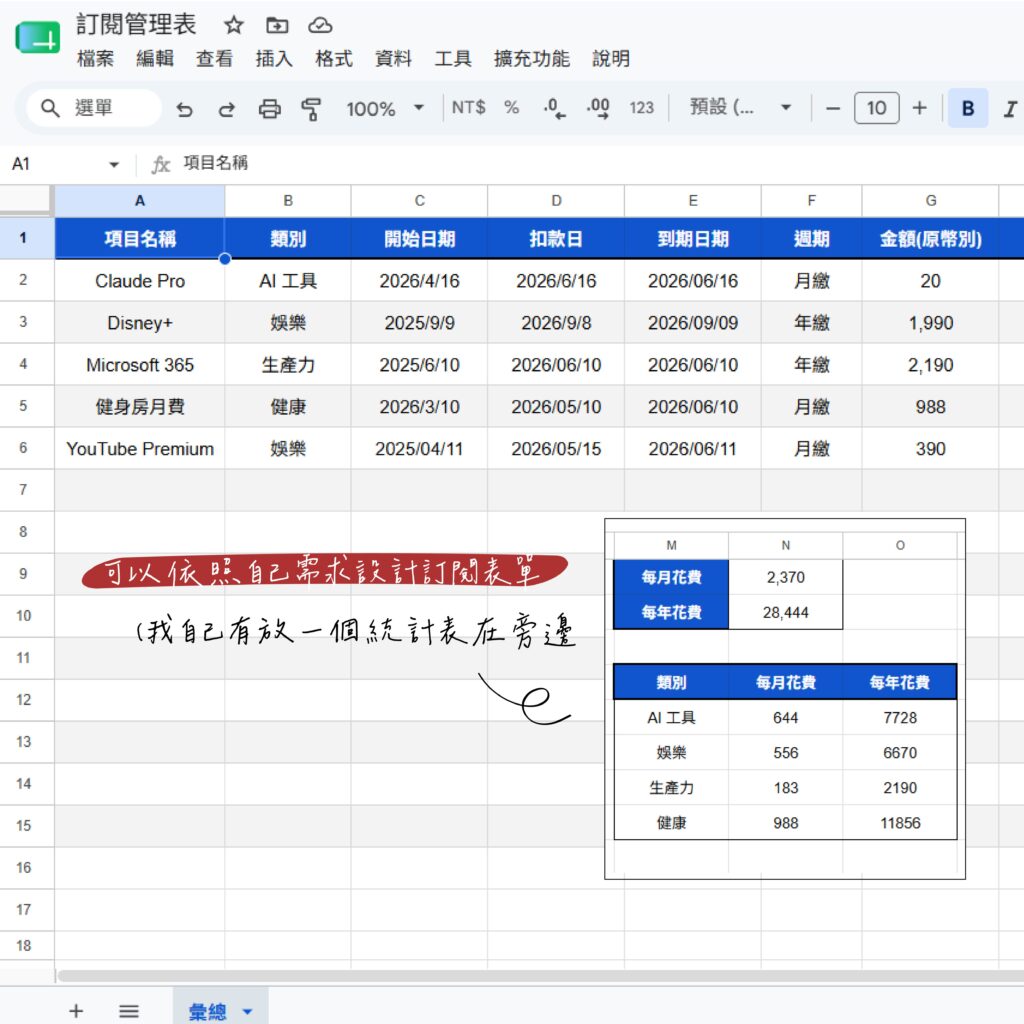
Task: Click the 金額(原幣別) header cell
Action: tap(931, 239)
